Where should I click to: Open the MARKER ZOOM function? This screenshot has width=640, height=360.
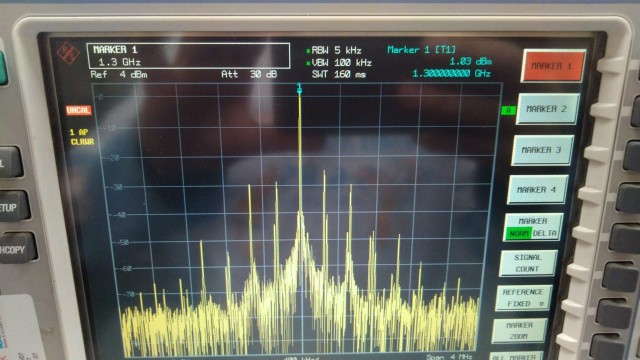(x=519, y=331)
